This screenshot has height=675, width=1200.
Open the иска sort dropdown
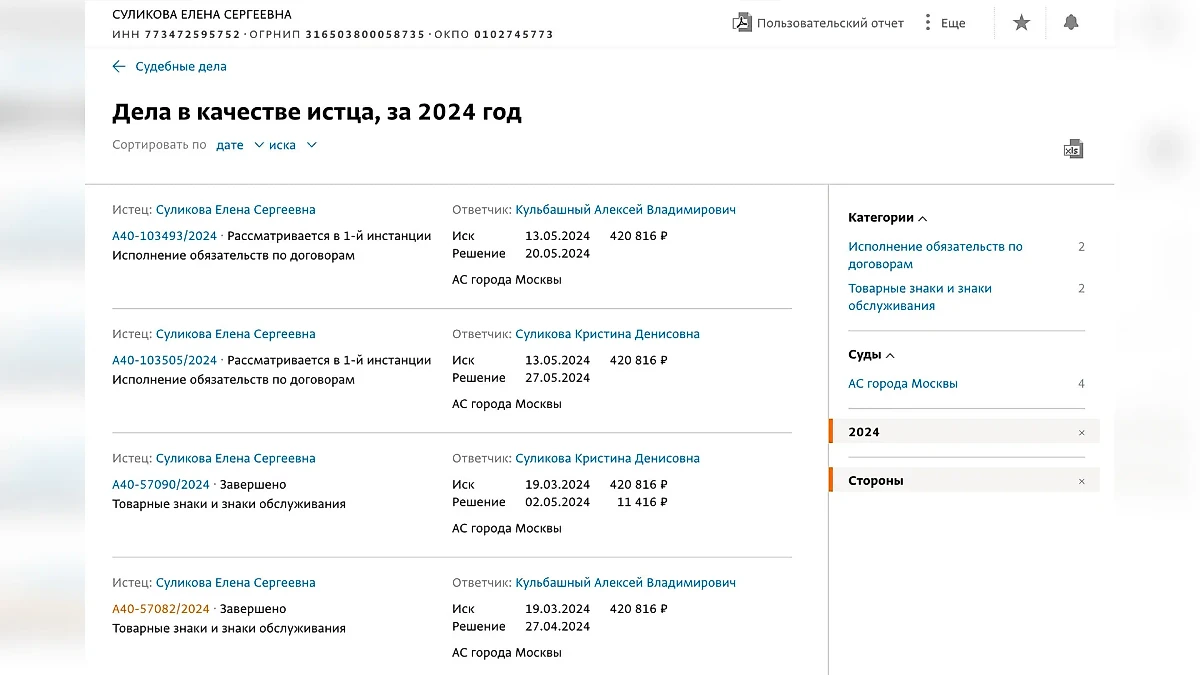click(x=292, y=145)
